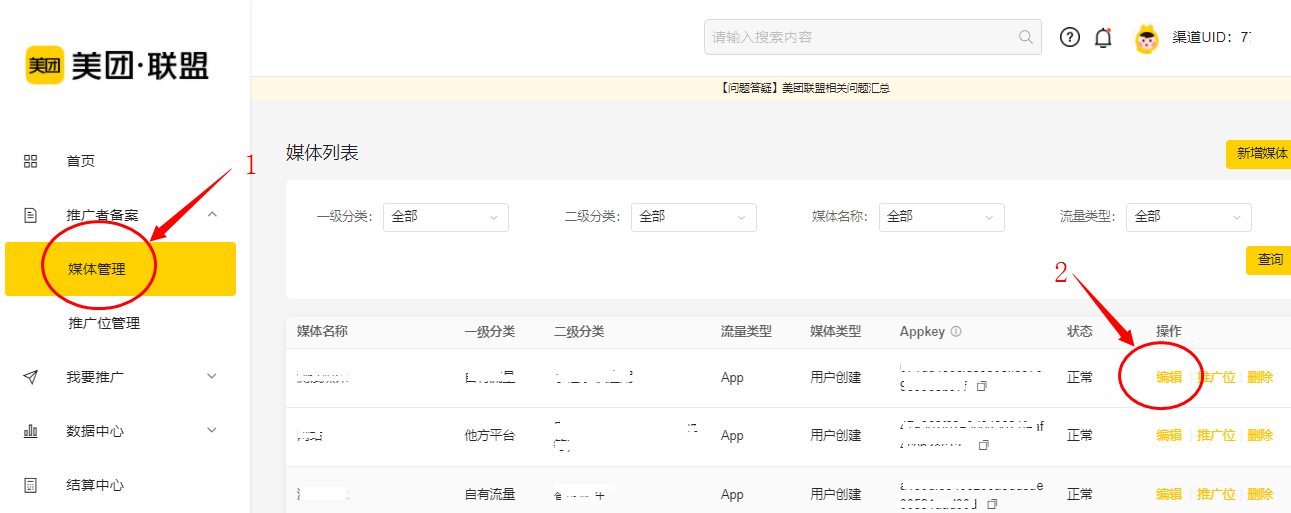Click the user avatar icon
The height and width of the screenshot is (513, 1291).
pyautogui.click(x=1147, y=38)
